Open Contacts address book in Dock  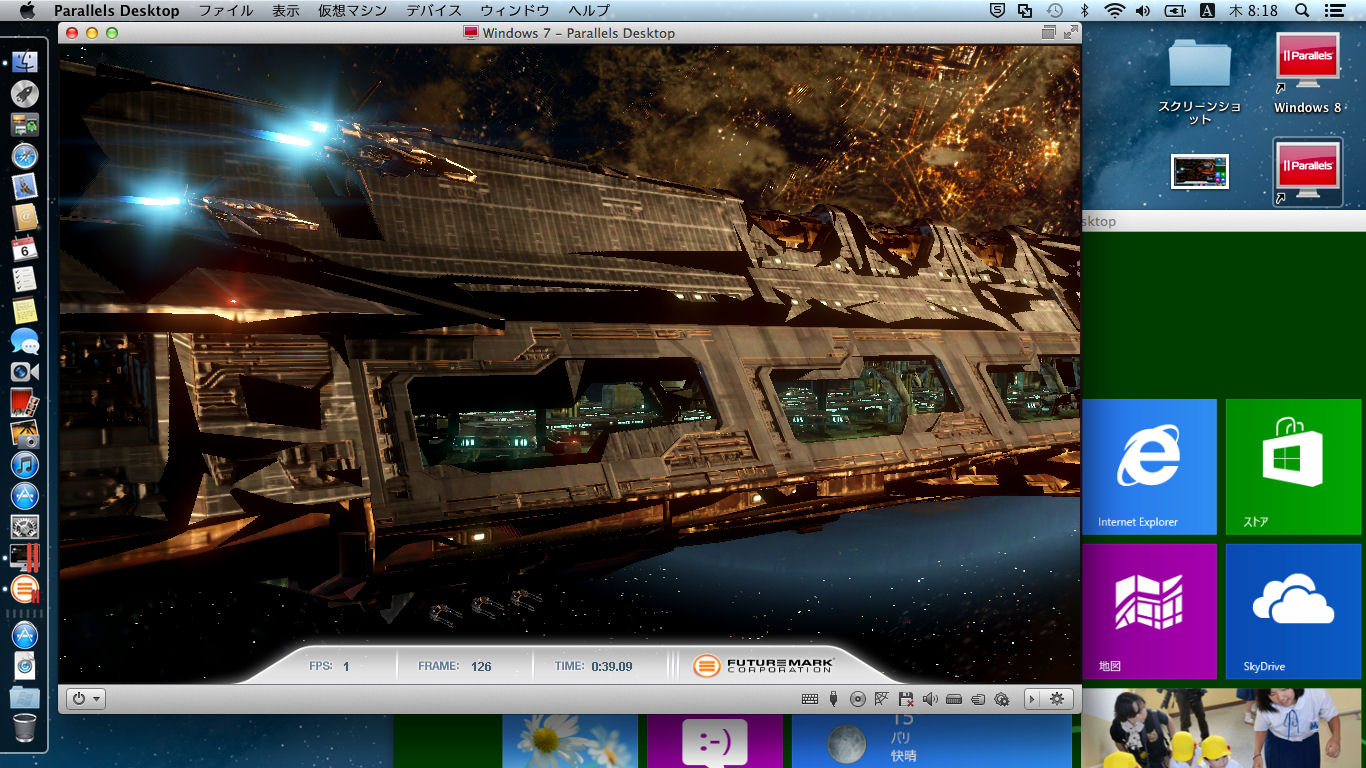point(24,217)
